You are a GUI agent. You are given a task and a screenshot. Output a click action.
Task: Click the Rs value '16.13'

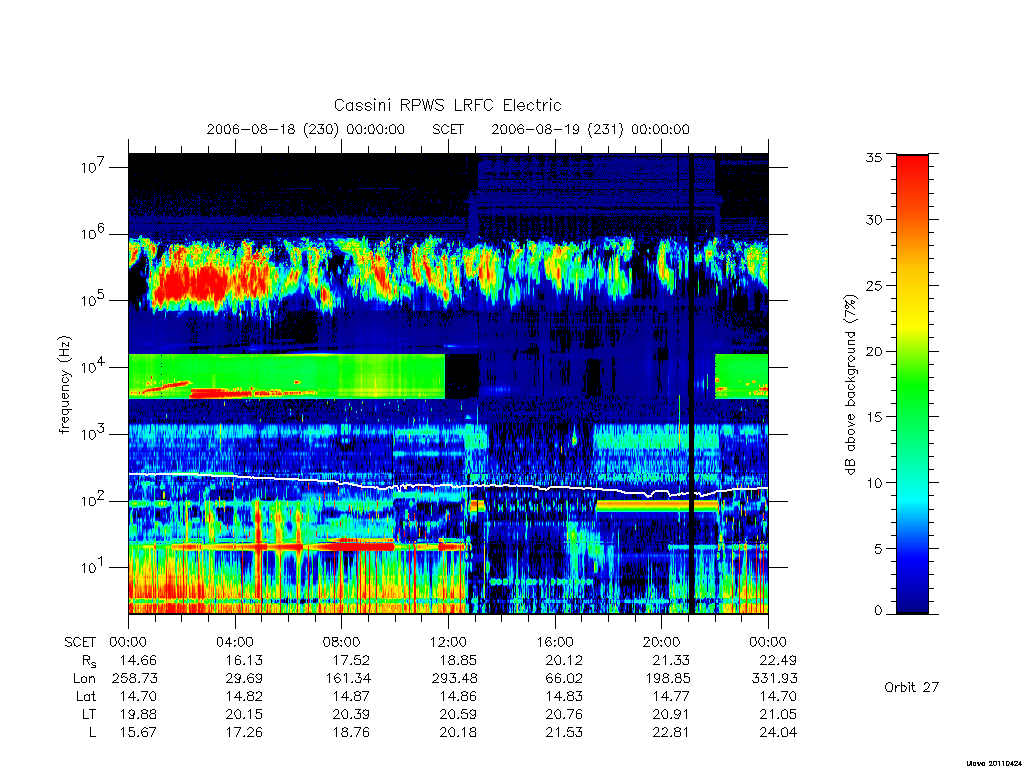pos(244,660)
